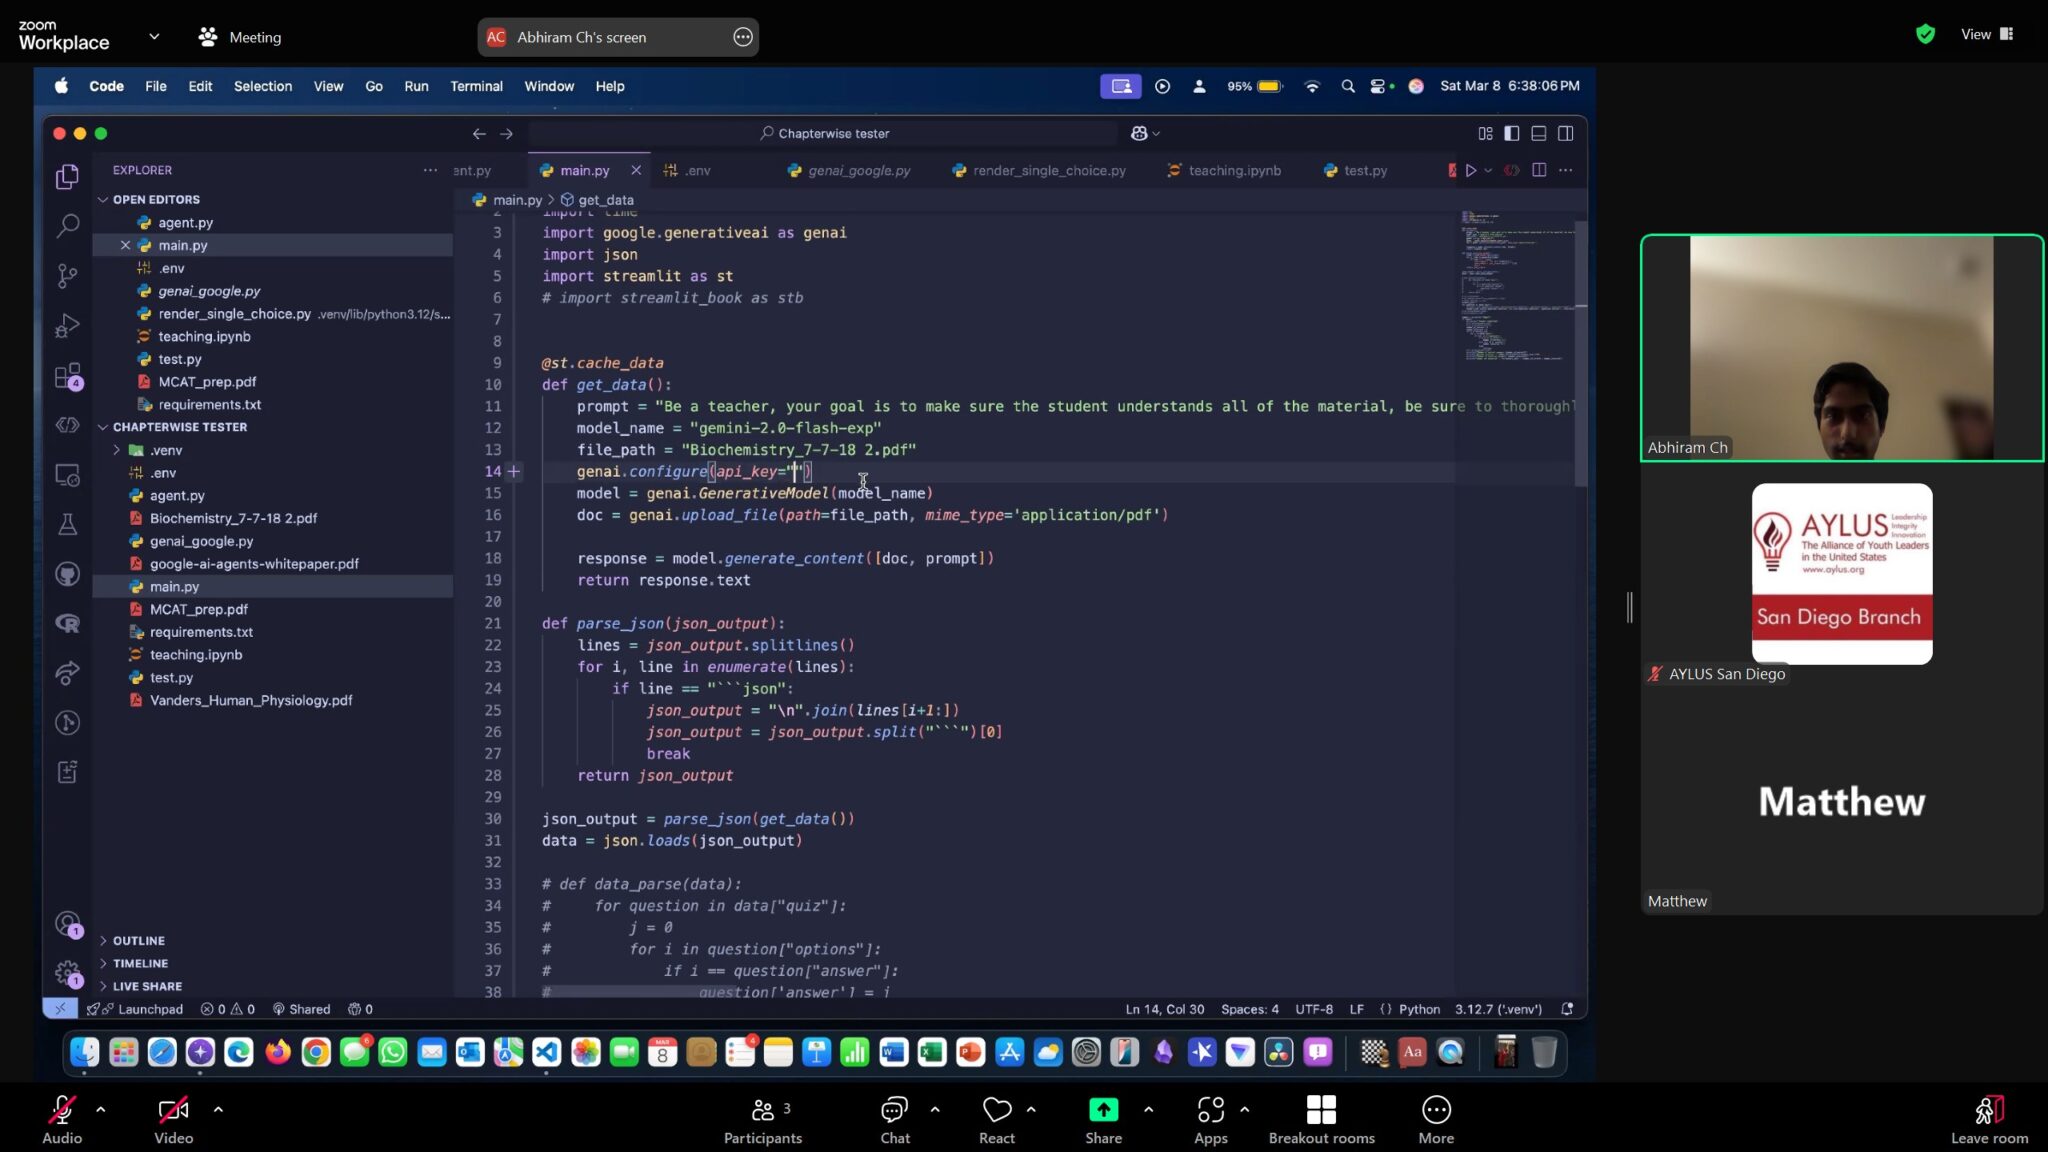Click Leave room in Zoom
Viewport: 2048px width, 1152px height.
click(x=1989, y=1121)
